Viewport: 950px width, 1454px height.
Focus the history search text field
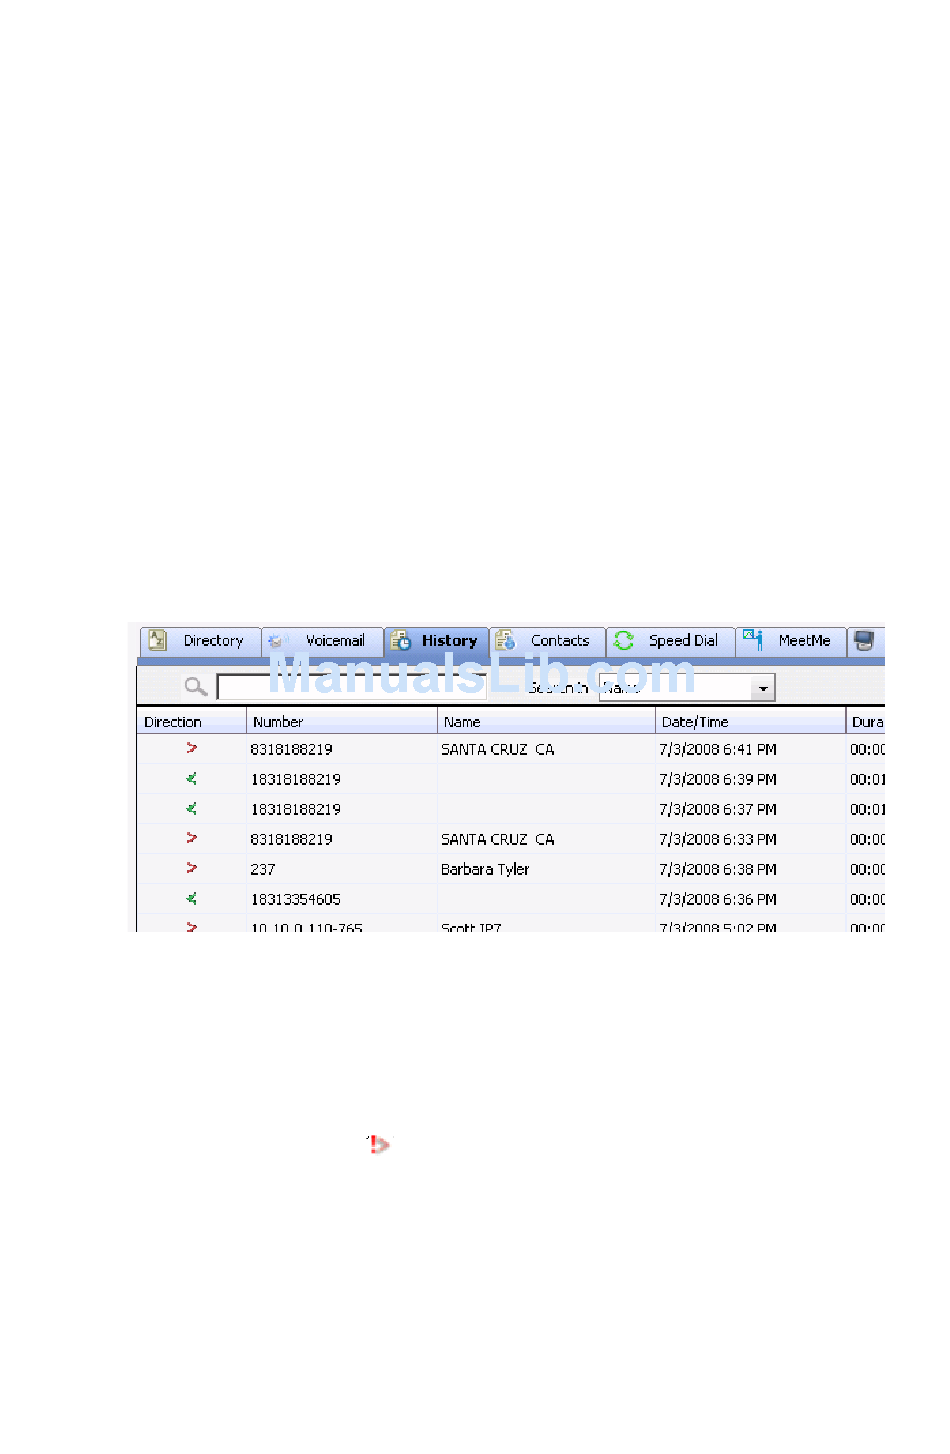(350, 687)
